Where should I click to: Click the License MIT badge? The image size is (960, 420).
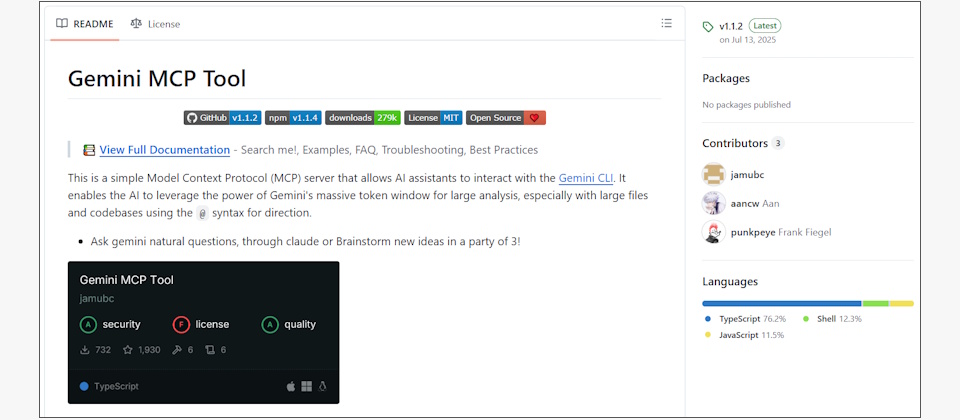(x=433, y=118)
